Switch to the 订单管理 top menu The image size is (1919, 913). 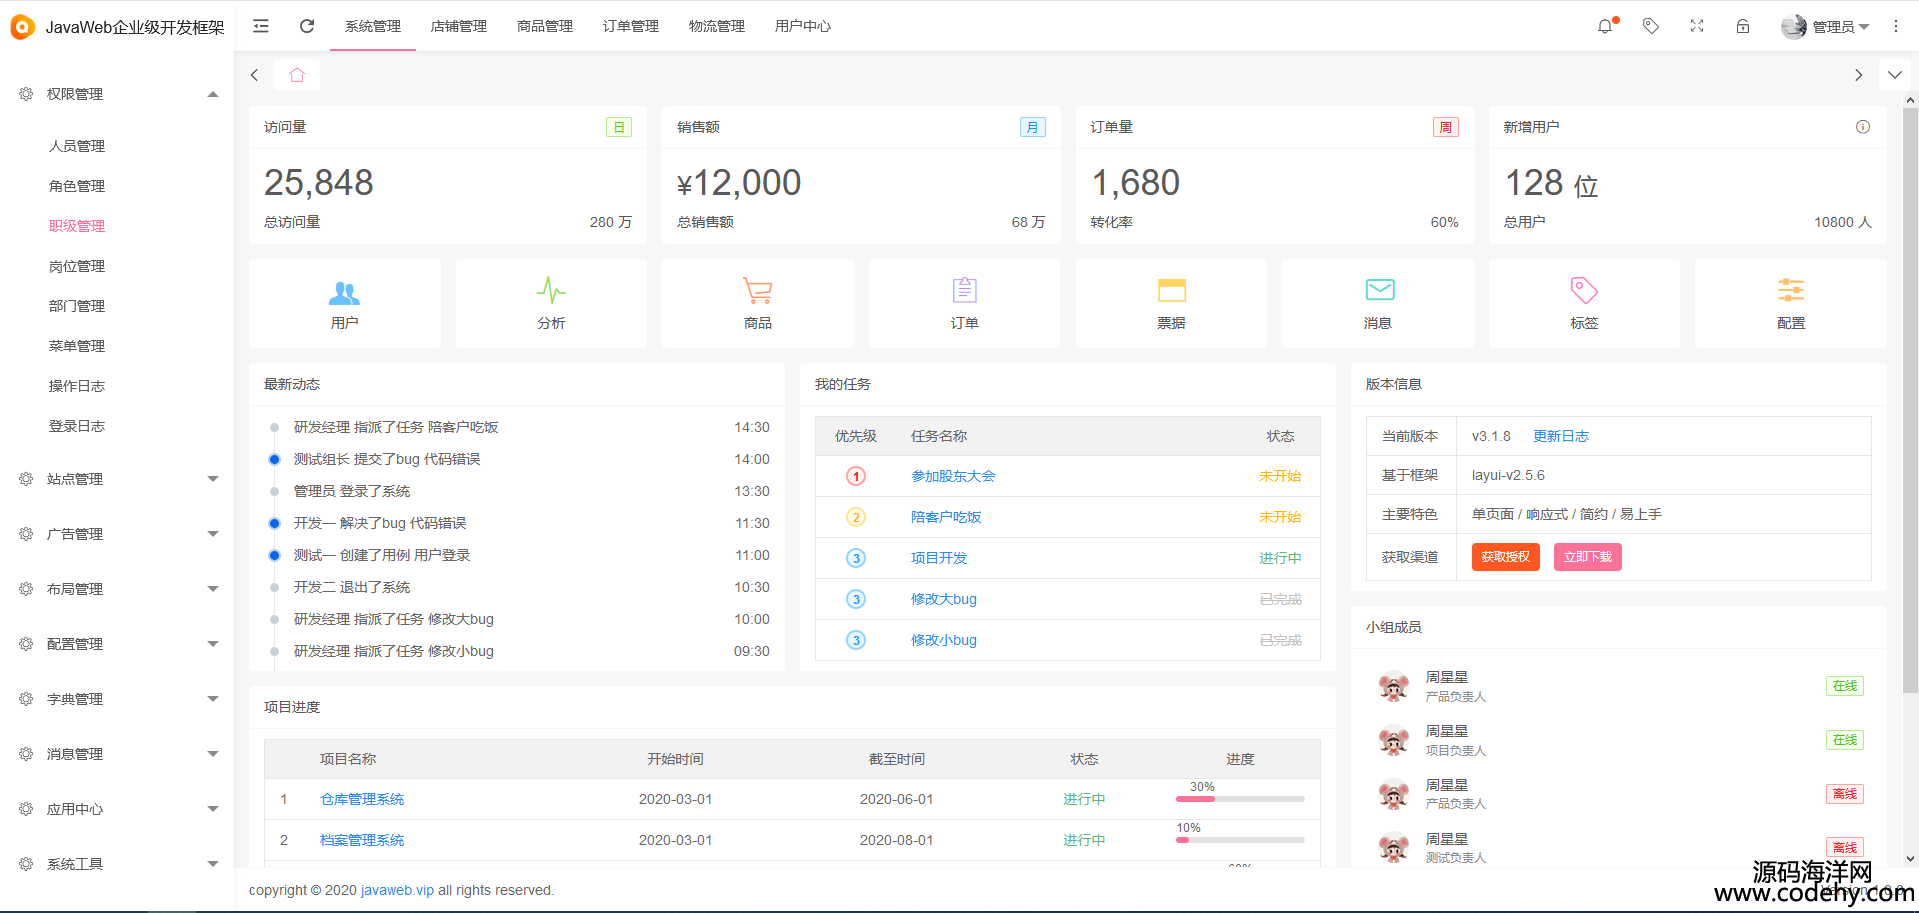pos(630,26)
